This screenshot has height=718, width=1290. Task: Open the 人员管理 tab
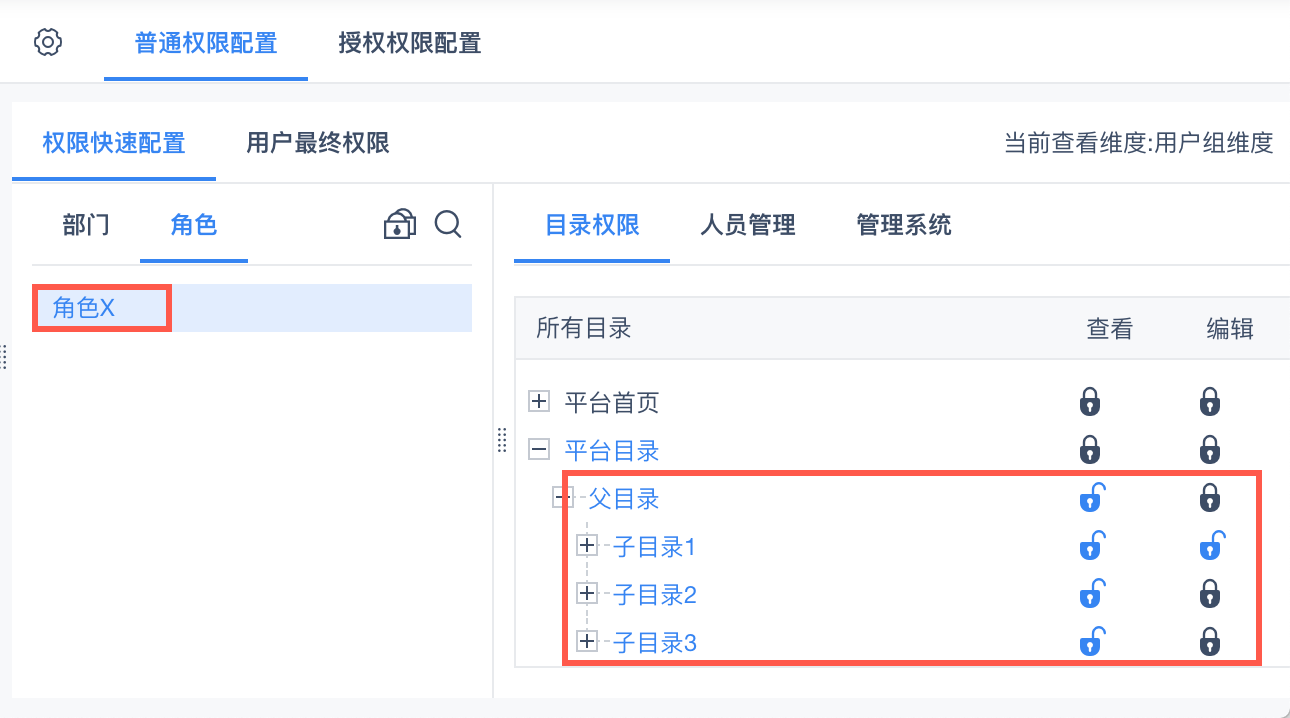point(748,225)
